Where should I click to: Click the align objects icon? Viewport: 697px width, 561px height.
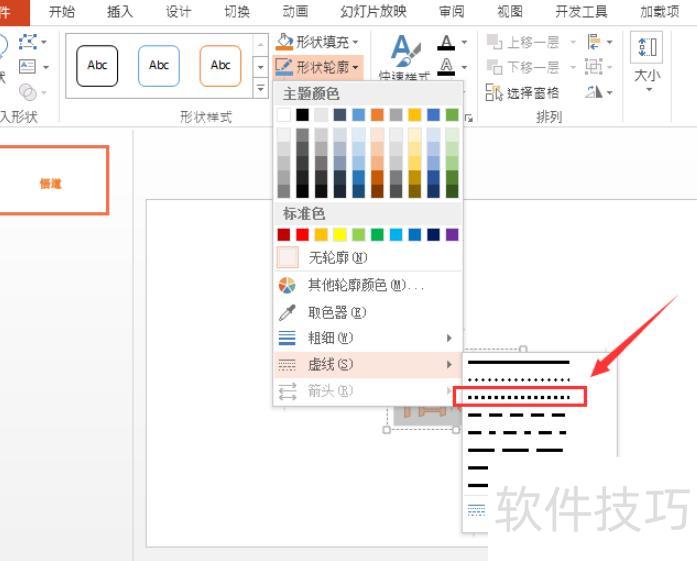[594, 42]
